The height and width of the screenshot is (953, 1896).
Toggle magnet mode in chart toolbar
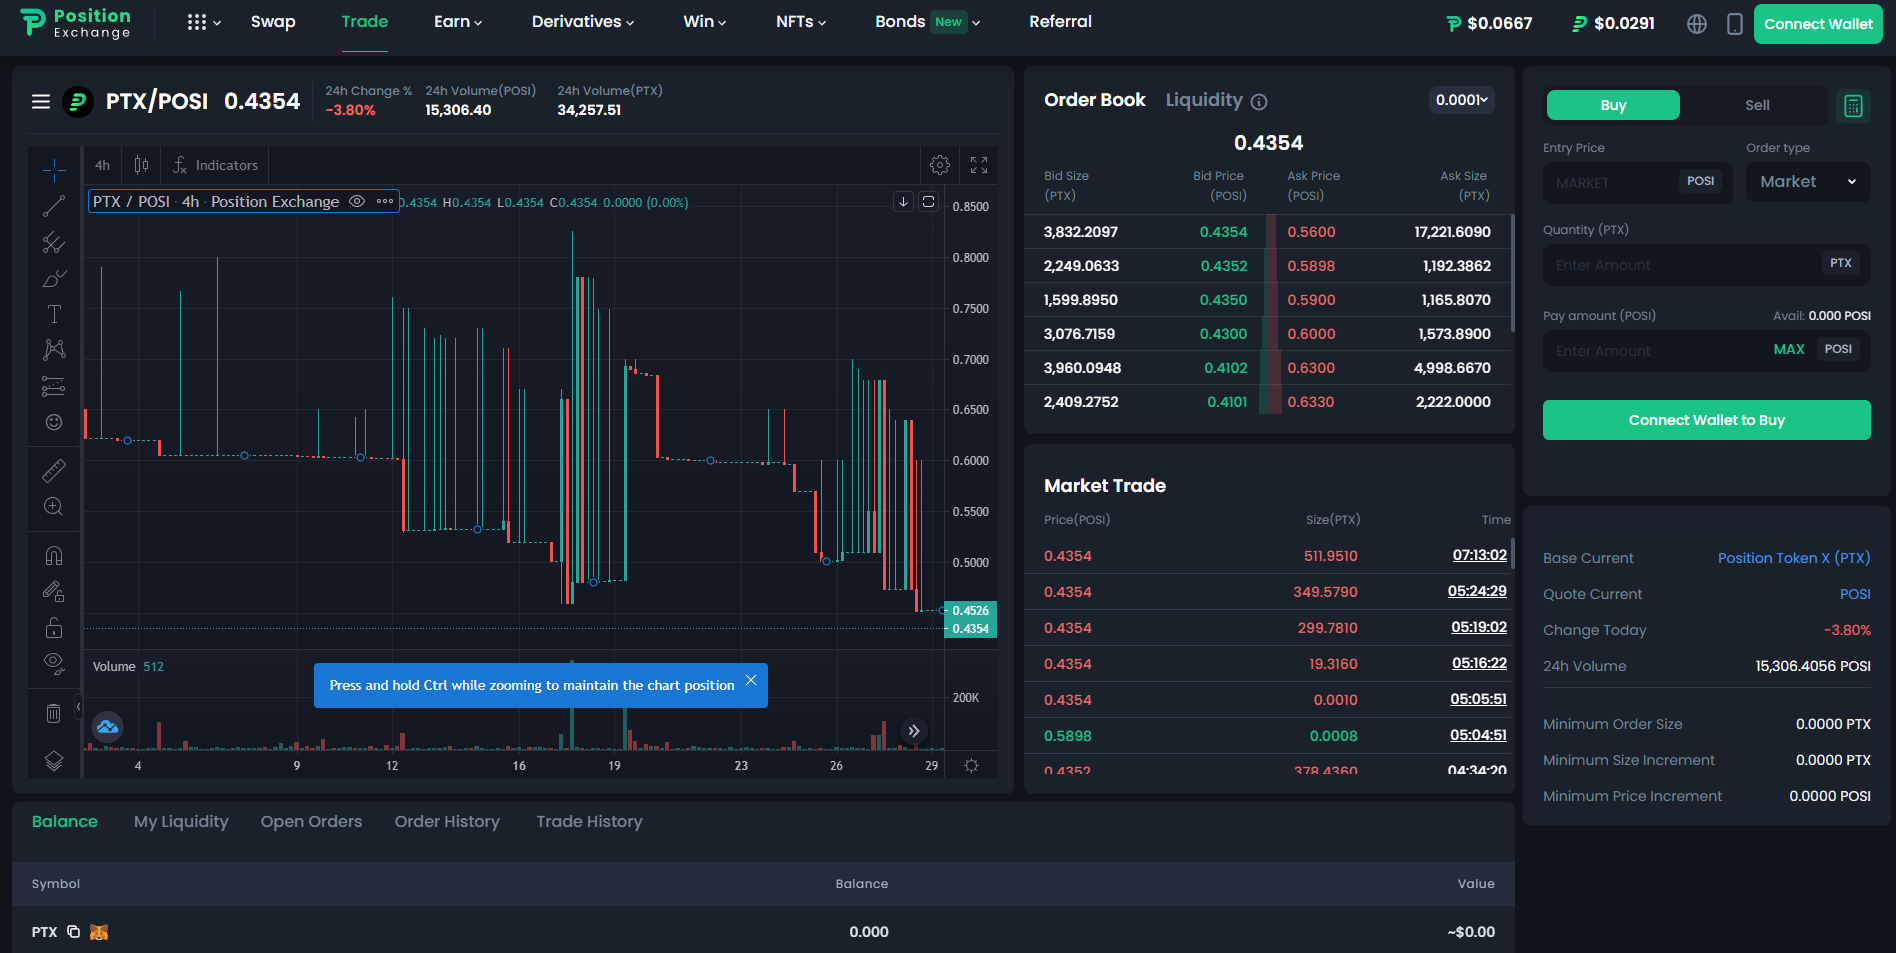tap(54, 556)
